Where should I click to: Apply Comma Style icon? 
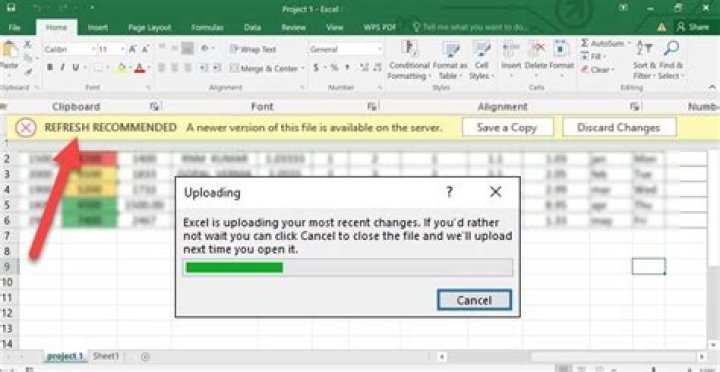pyautogui.click(x=347, y=68)
